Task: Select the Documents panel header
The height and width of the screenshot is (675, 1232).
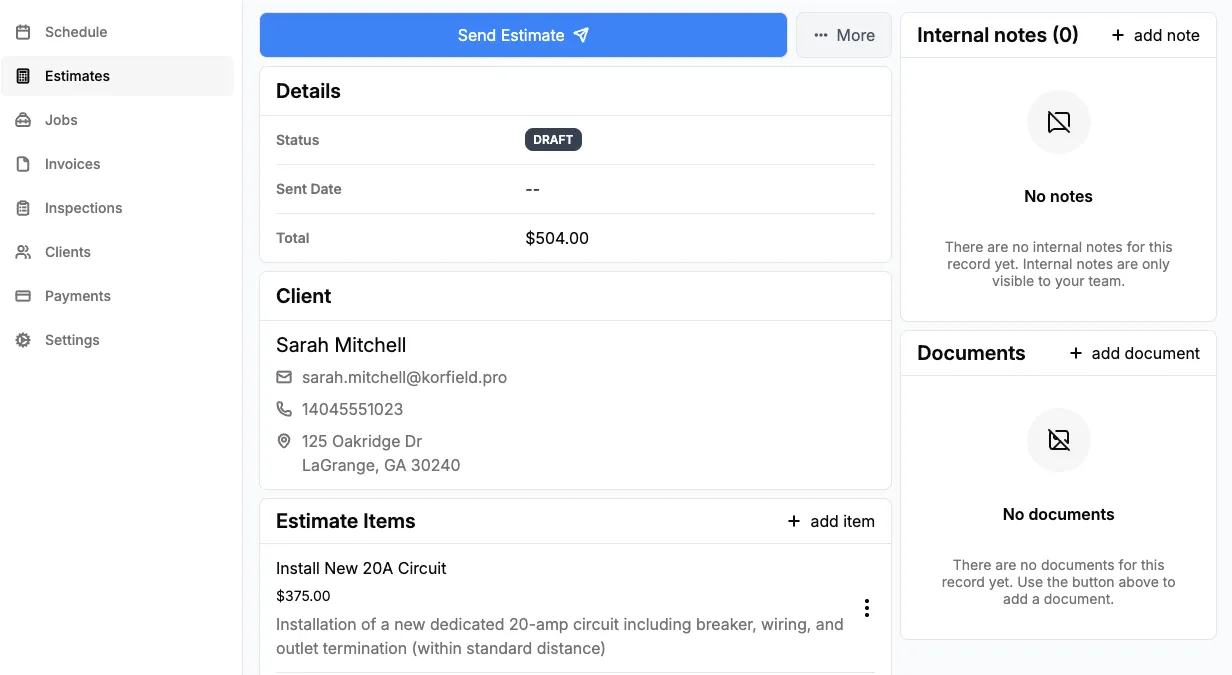Action: (x=971, y=352)
